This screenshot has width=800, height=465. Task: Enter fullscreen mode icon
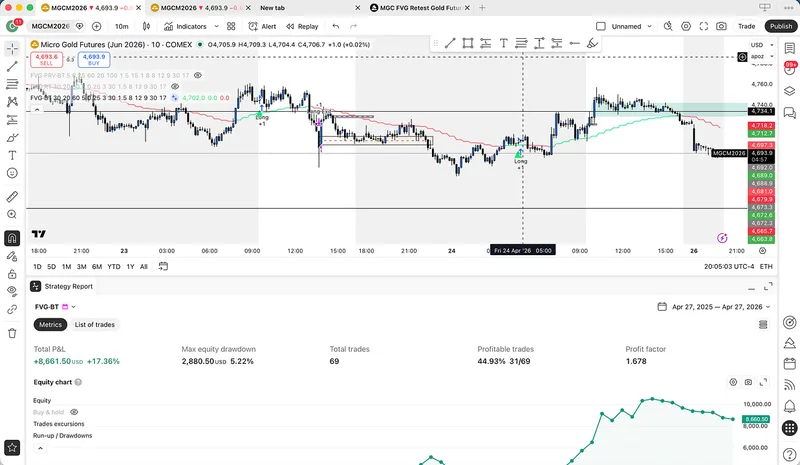pos(704,26)
